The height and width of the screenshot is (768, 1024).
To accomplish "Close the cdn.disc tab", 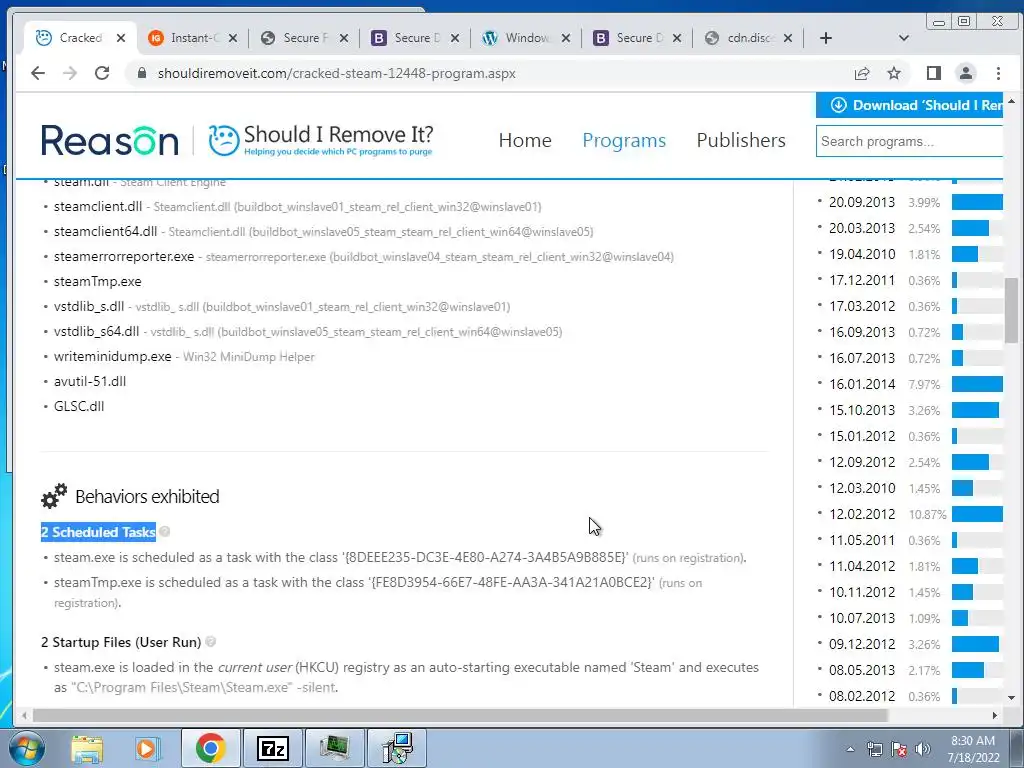I will [x=788, y=38].
